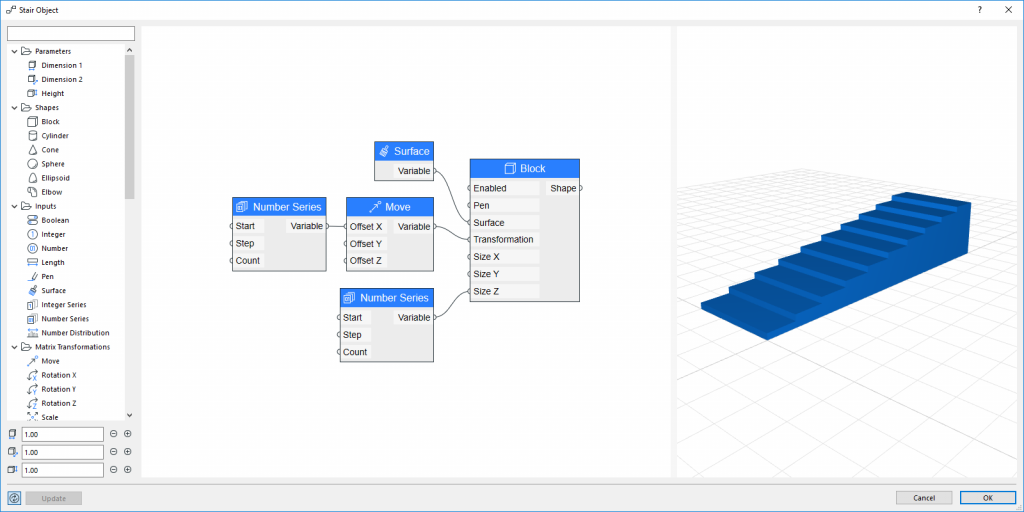The width and height of the screenshot is (1024, 512).
Task: Collapse the Matrix Transformations group
Action: coord(14,347)
